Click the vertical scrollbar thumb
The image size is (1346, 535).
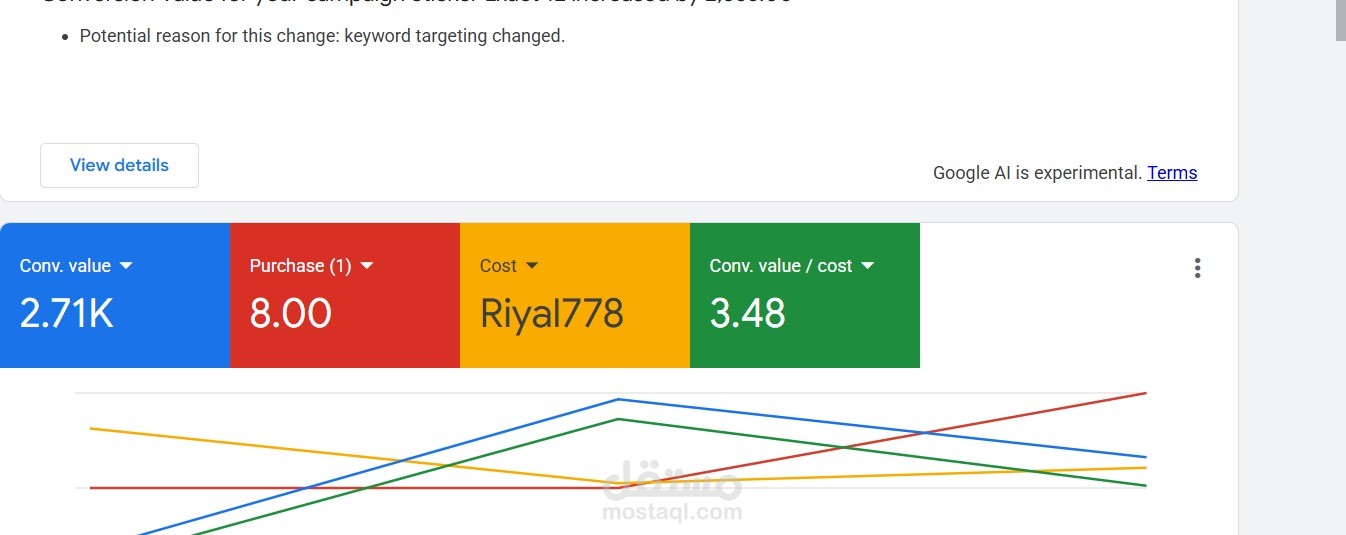[1341, 20]
